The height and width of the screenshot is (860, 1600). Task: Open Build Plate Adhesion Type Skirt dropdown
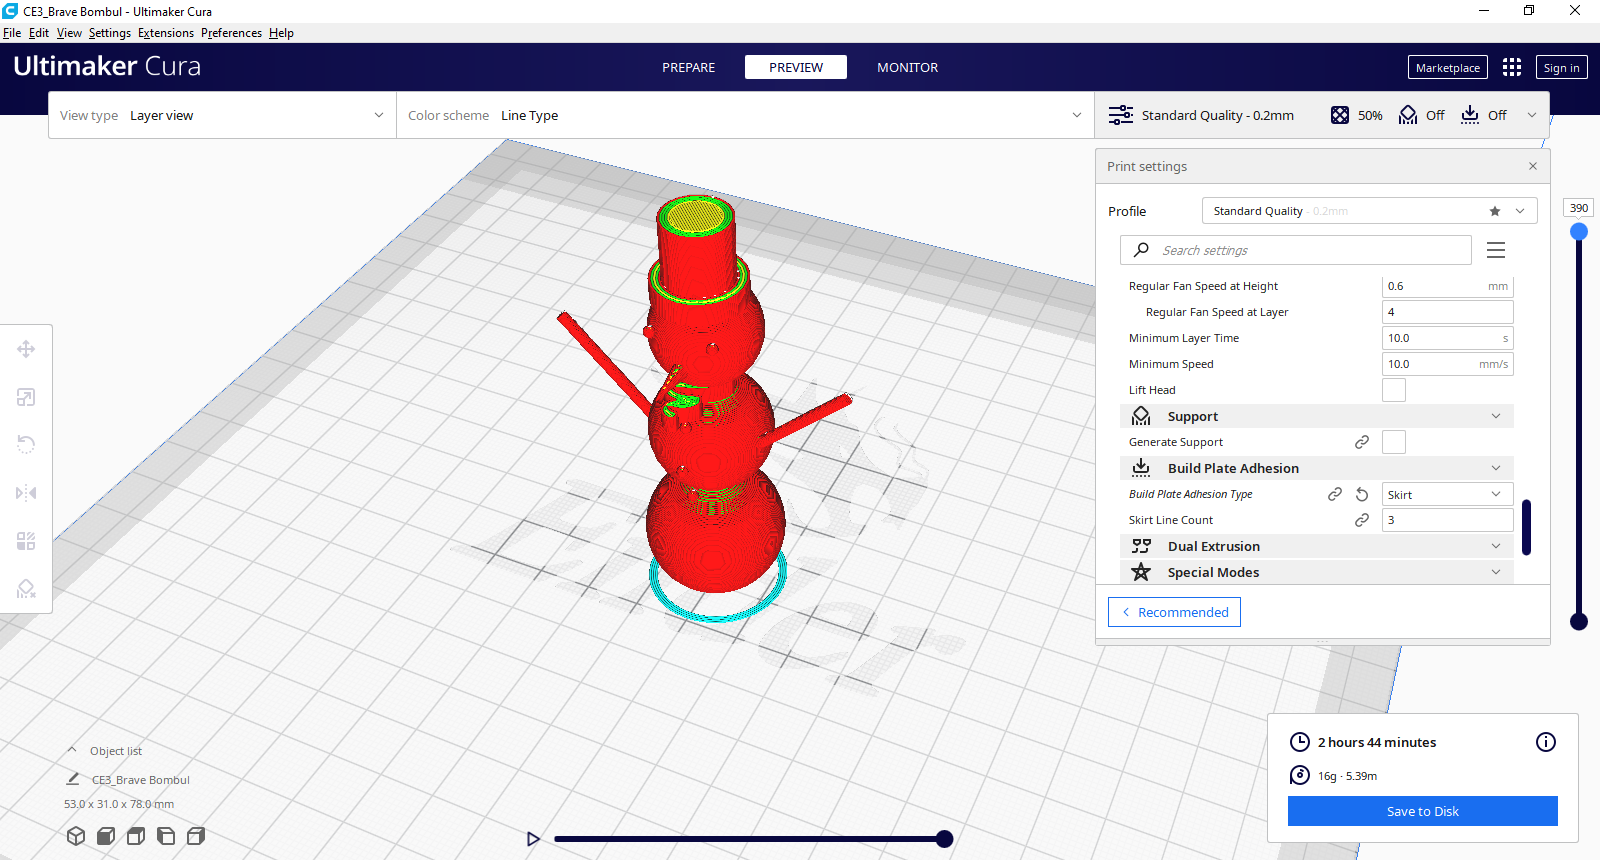1448,494
